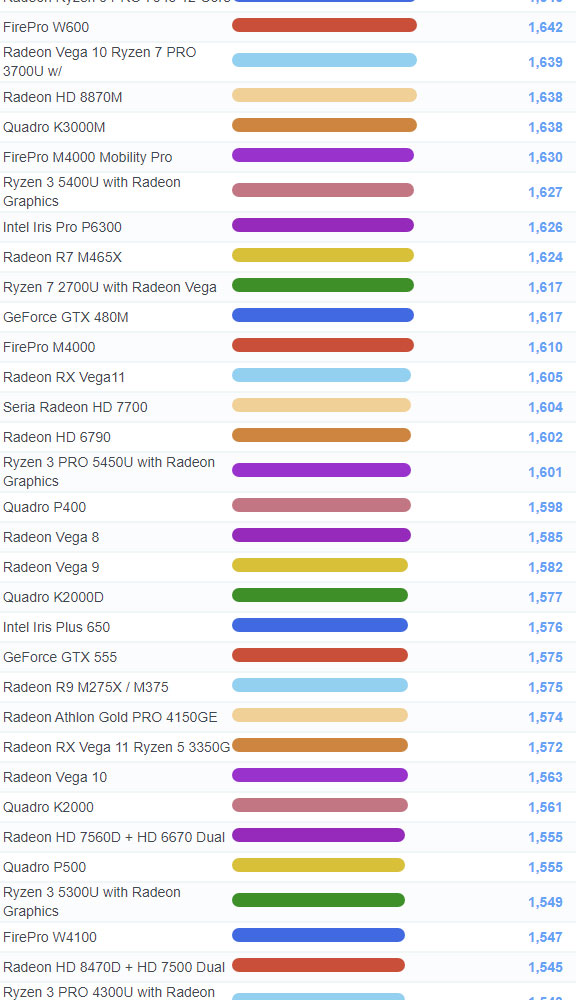
Task: Click 1,617 score for GeForce GTX 480M
Action: pyautogui.click(x=545, y=318)
